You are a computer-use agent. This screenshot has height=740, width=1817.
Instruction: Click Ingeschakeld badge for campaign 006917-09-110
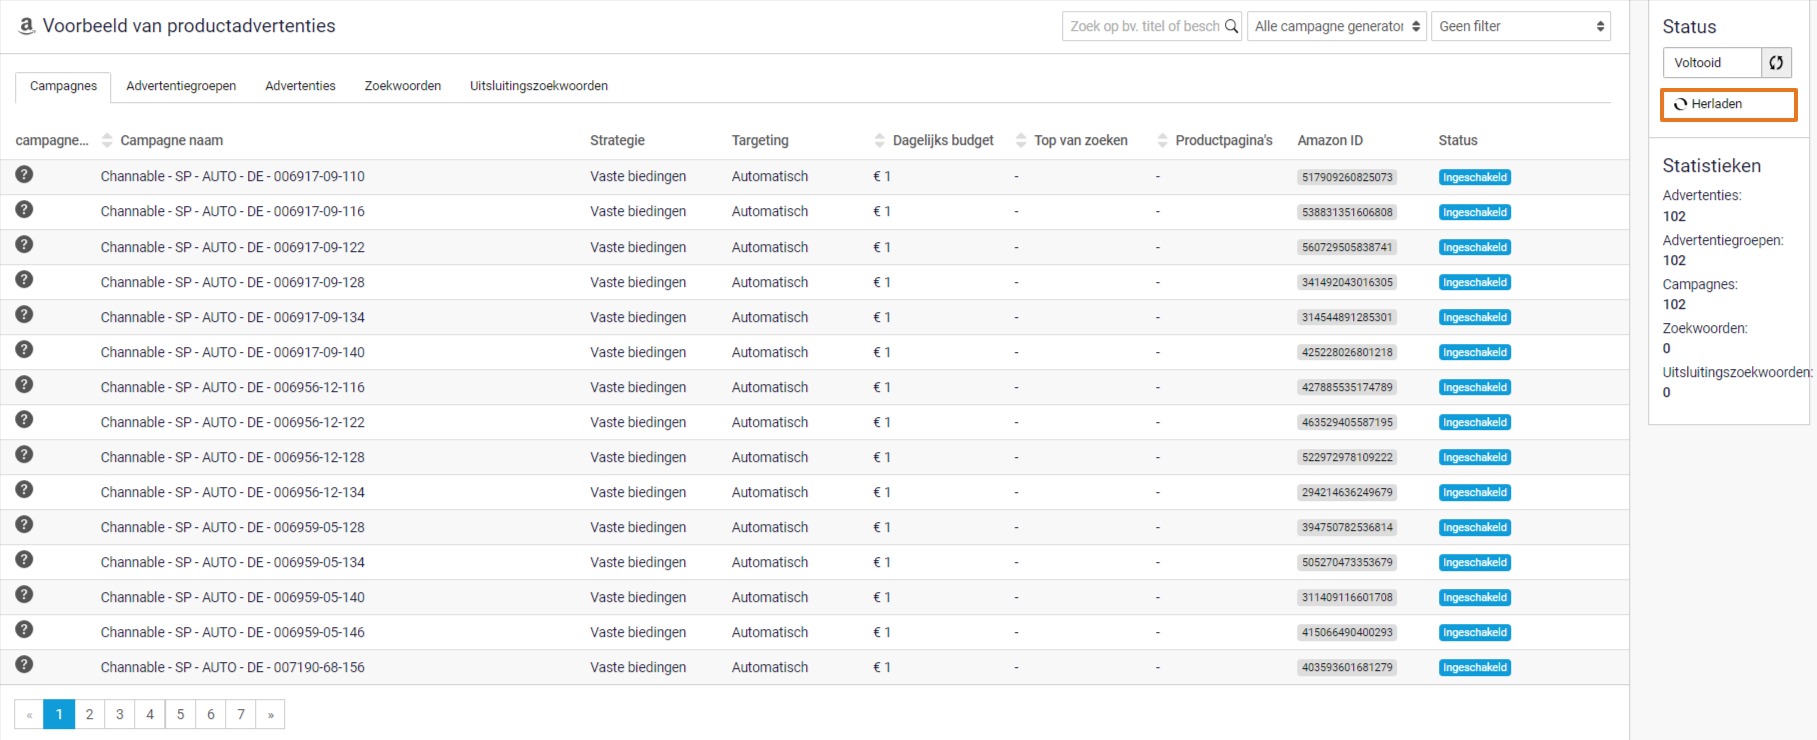click(x=1474, y=177)
